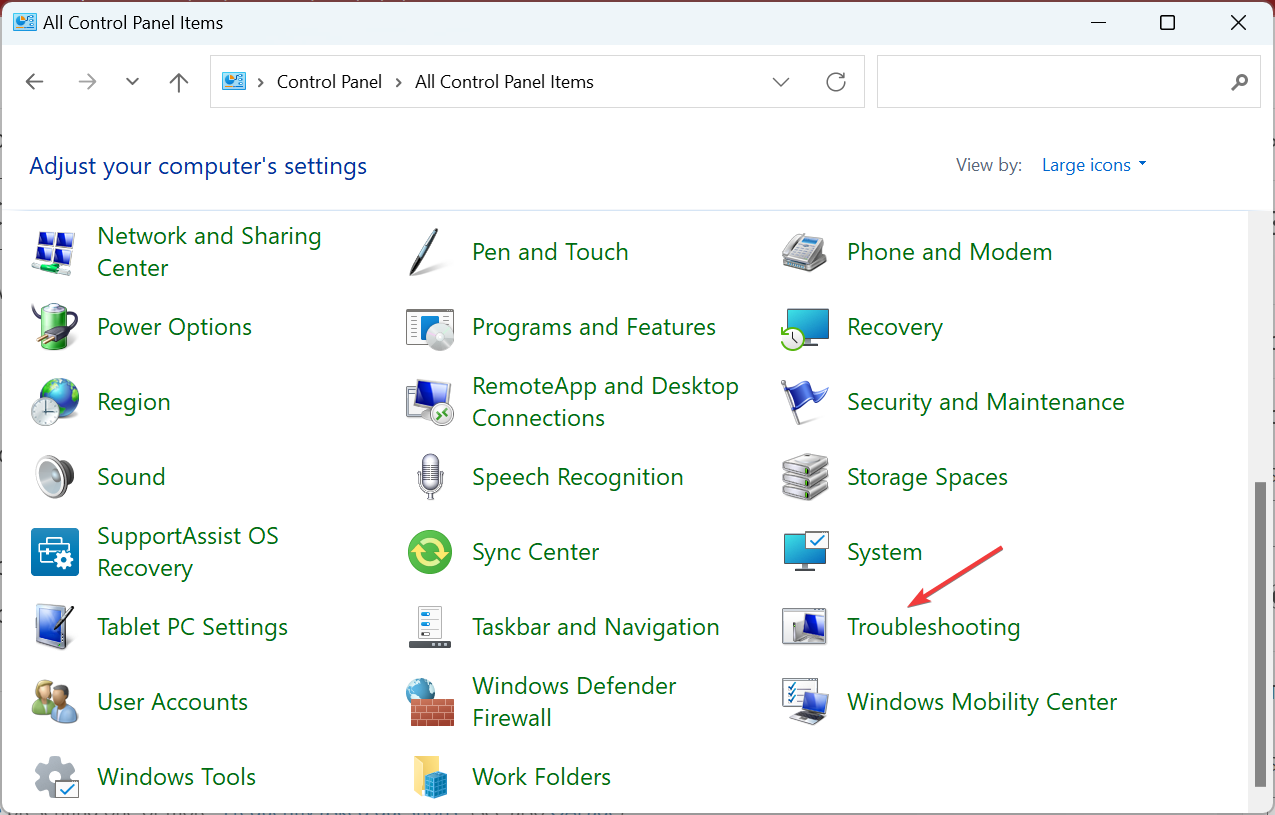
Task: Click the address bar Control Panel icon
Action: coord(233,82)
